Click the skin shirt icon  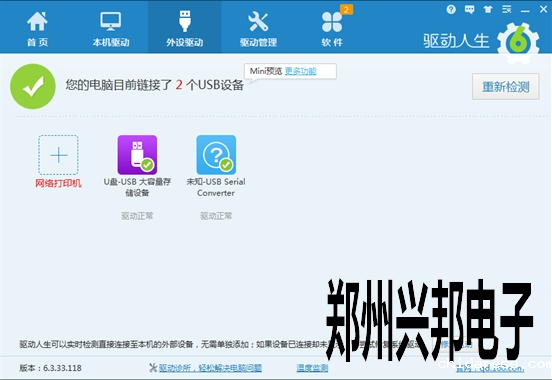click(488, 10)
